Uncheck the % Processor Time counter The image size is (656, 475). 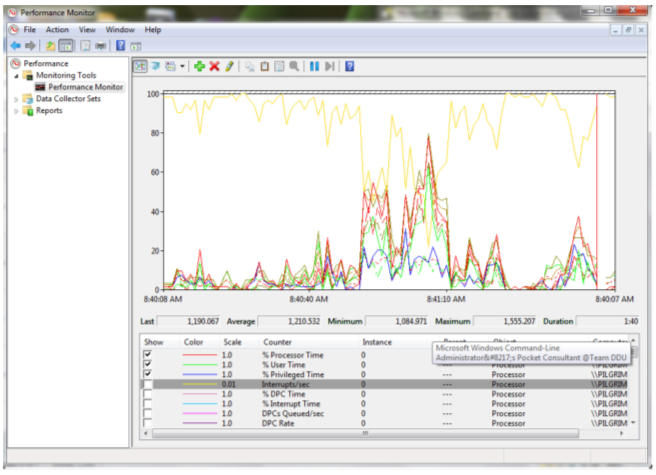click(x=148, y=354)
